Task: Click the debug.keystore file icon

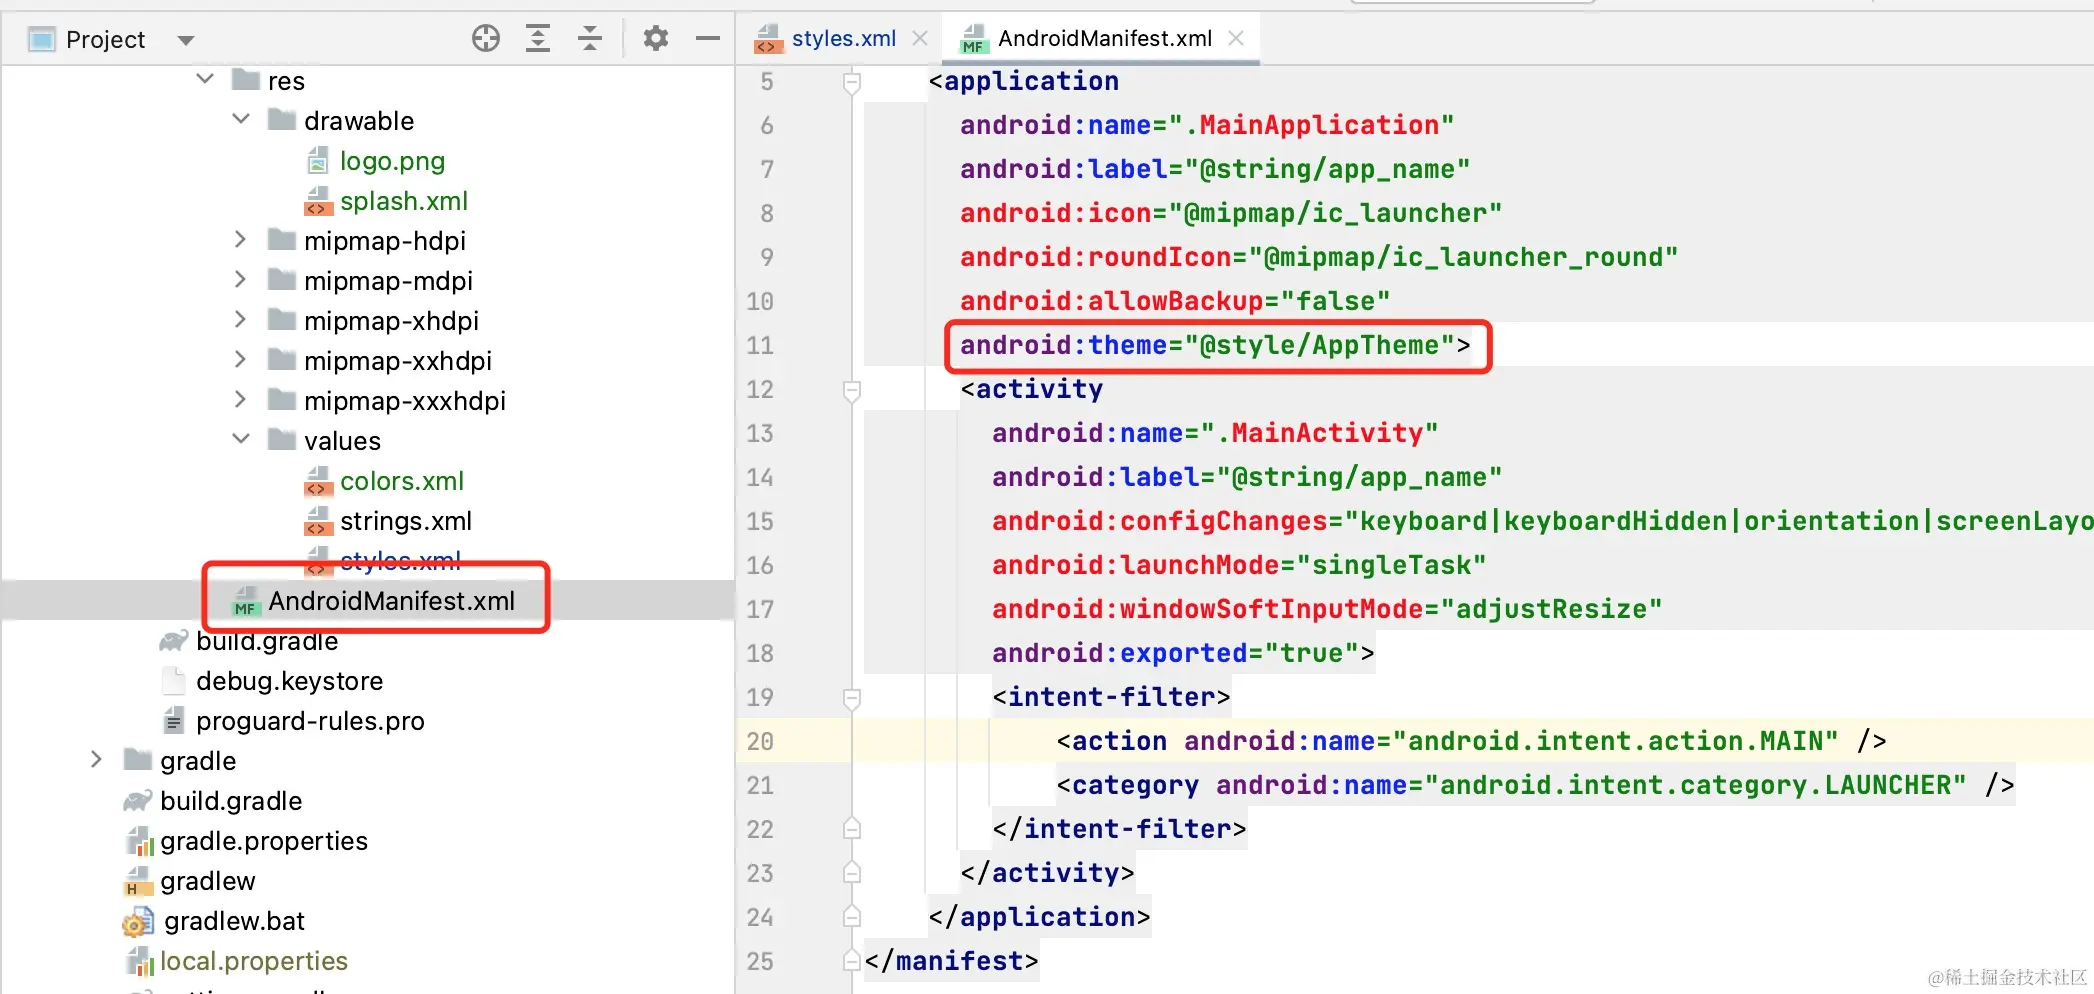Action: click(174, 681)
